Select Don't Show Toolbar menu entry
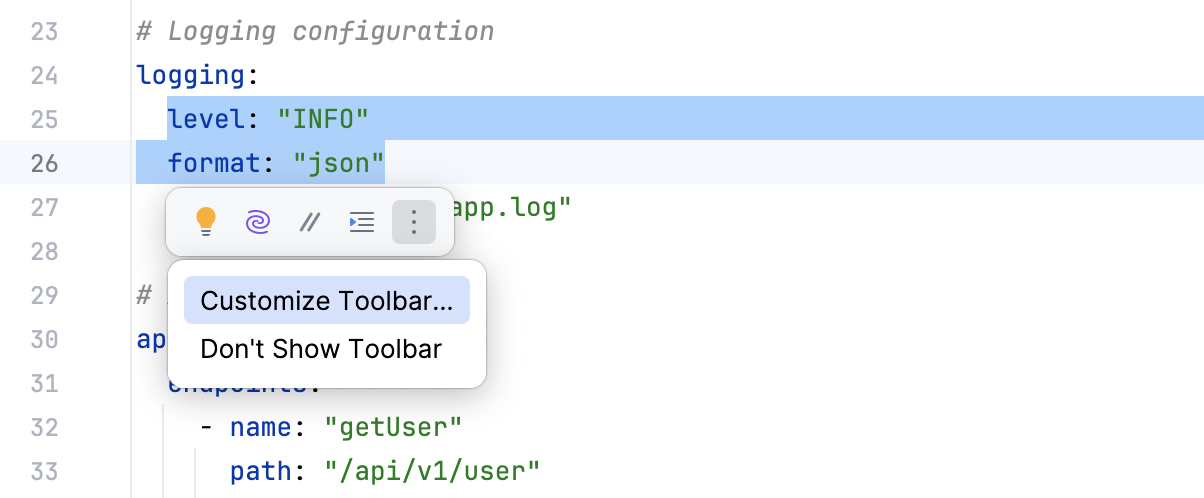This screenshot has width=1204, height=498. [321, 349]
